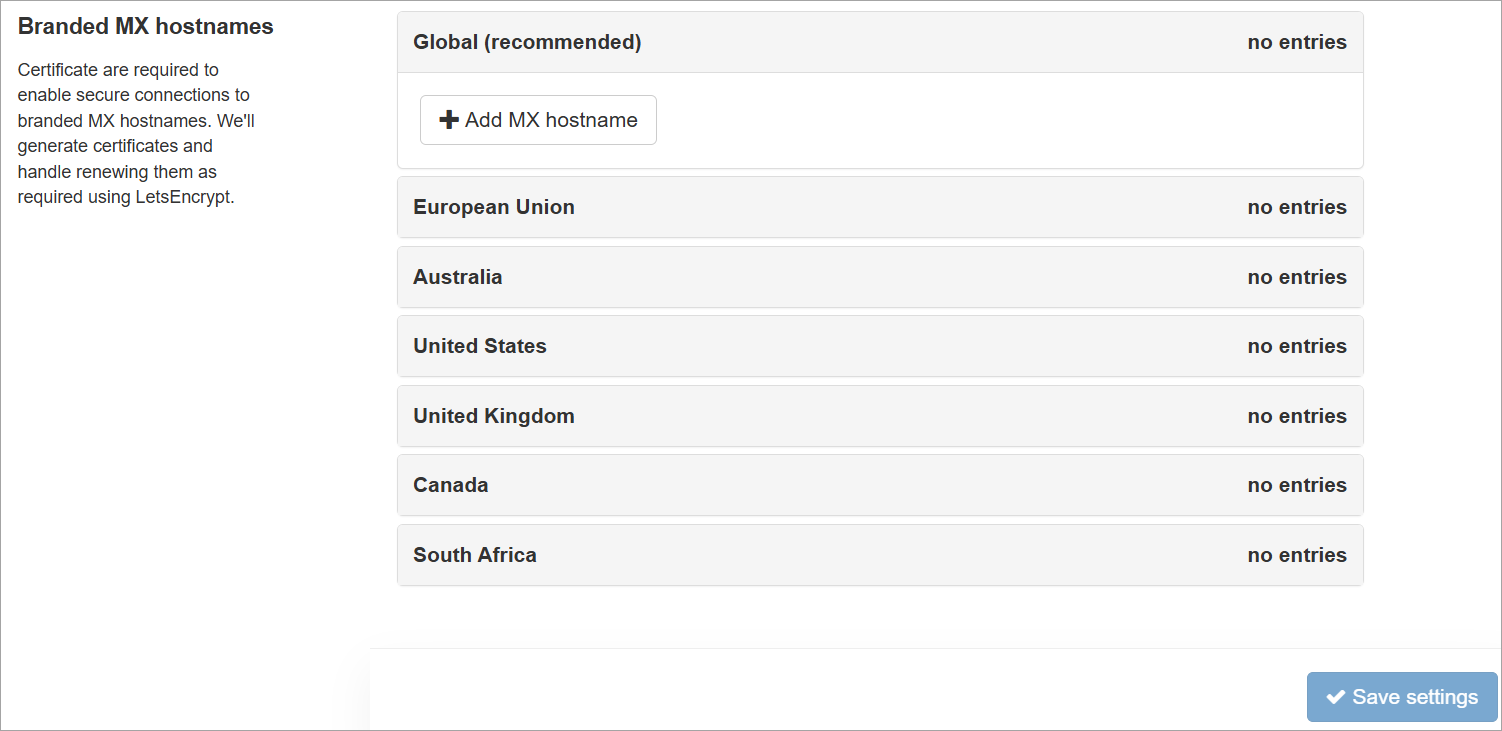Expand the Australia section
Viewport: 1502px width, 731px height.
point(458,277)
